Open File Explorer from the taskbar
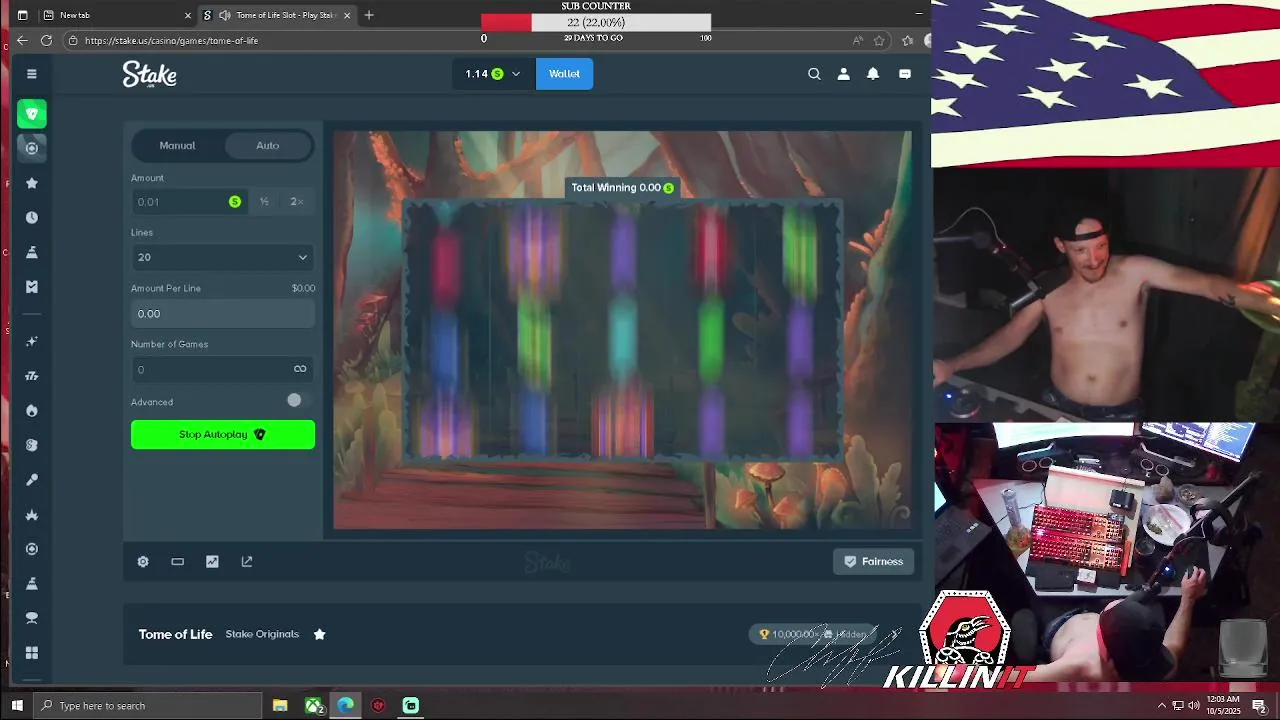This screenshot has width=1280, height=720. (280, 706)
